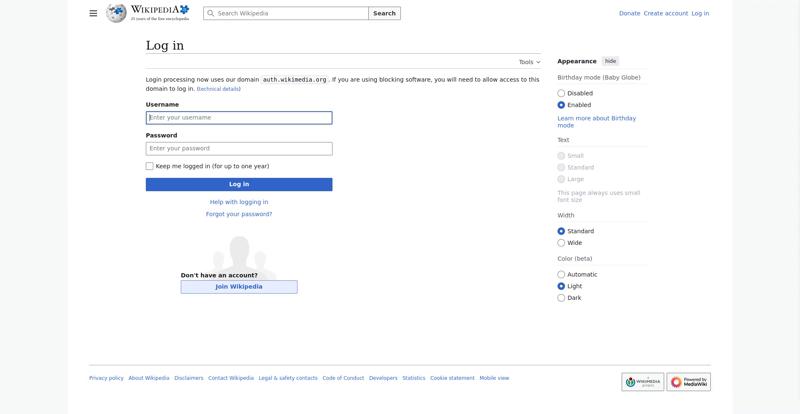
Task: Open the hamburger main menu icon
Action: [93, 13]
